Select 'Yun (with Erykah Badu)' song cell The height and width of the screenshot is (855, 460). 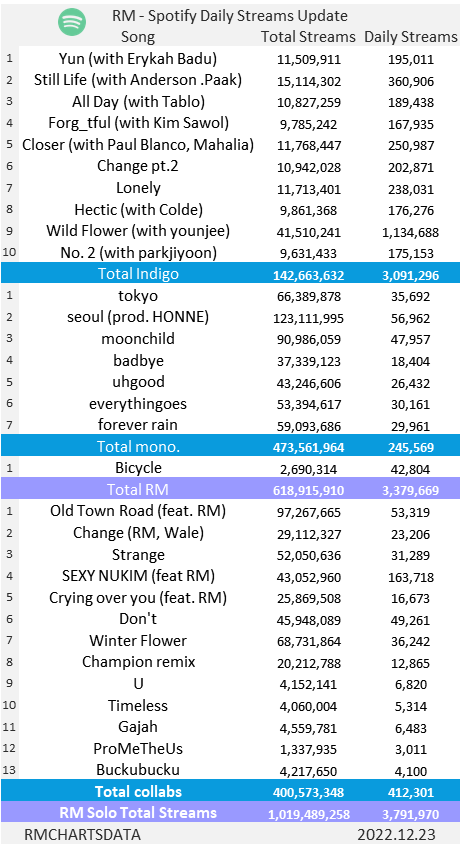[138, 59]
